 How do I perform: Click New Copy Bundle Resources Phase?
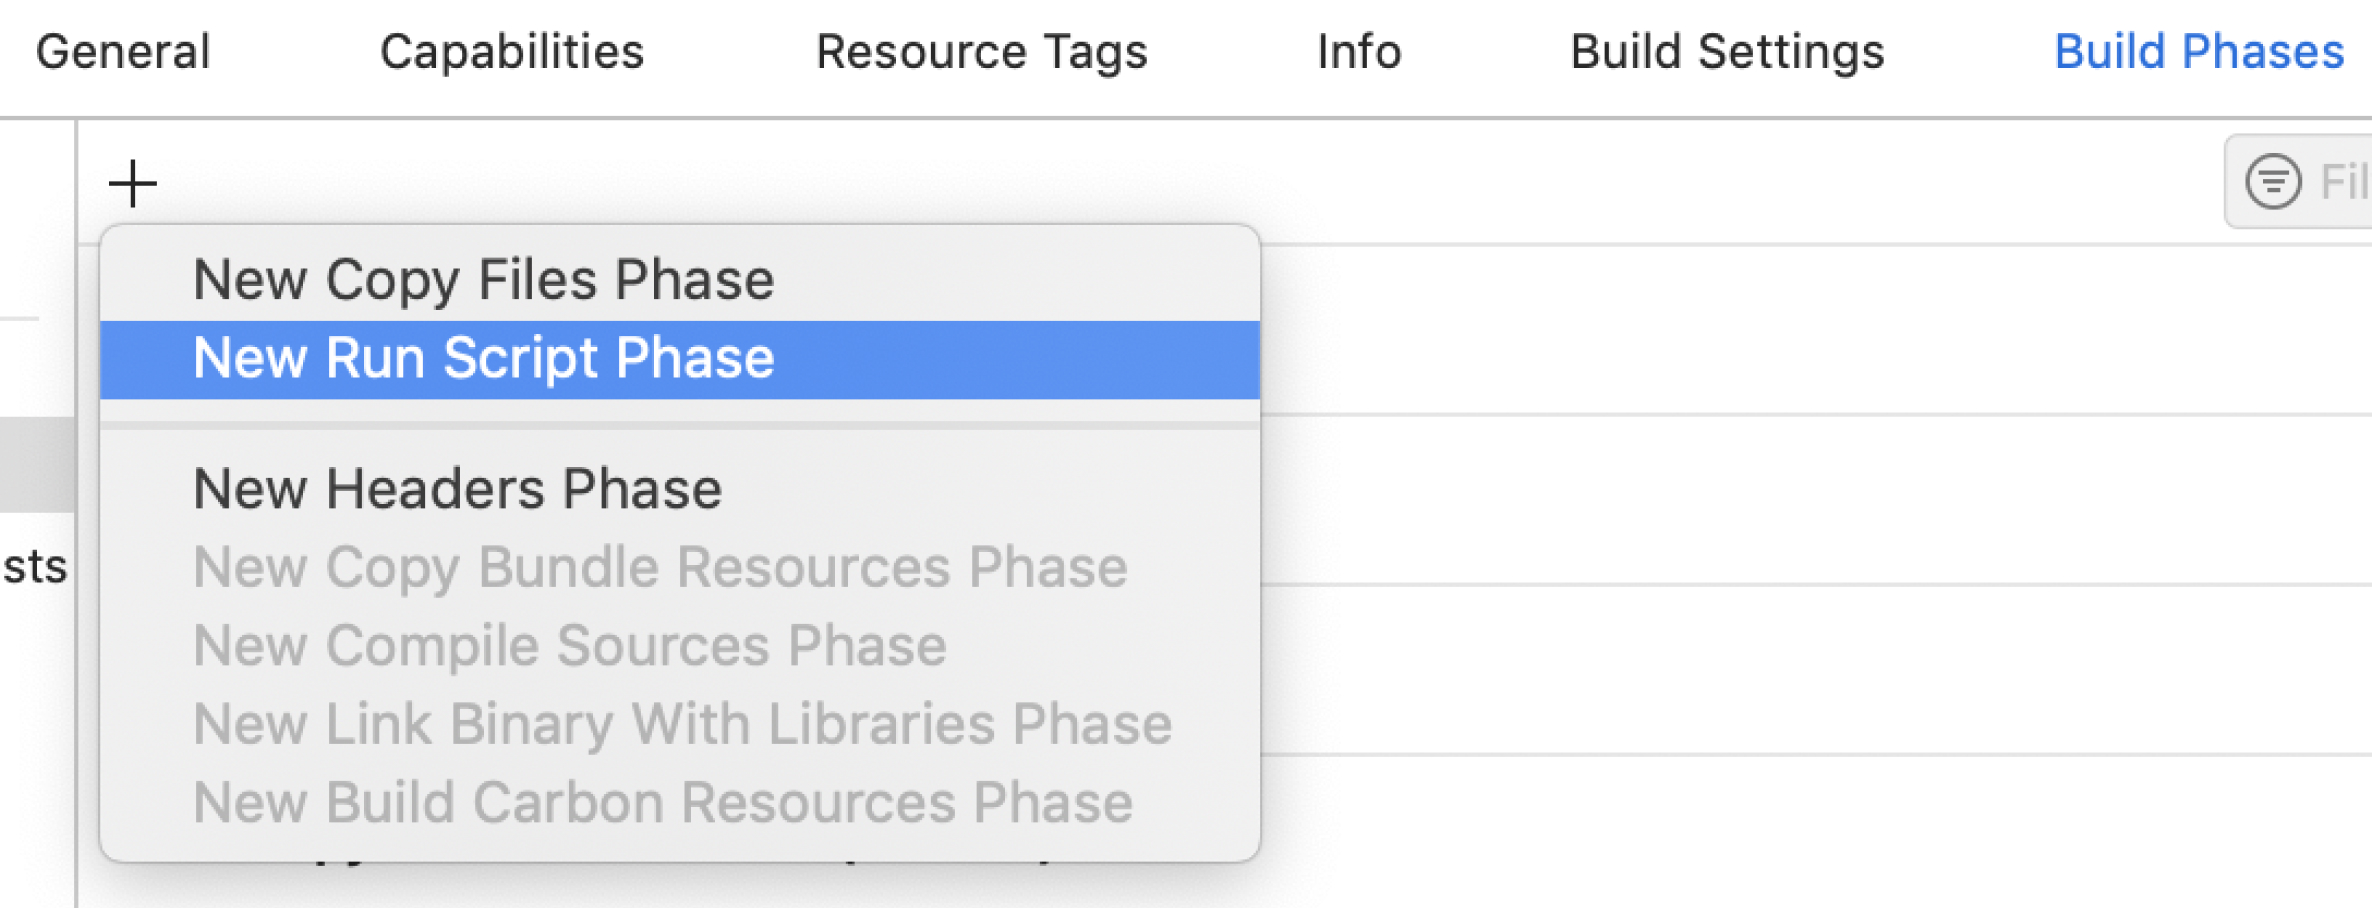660,568
